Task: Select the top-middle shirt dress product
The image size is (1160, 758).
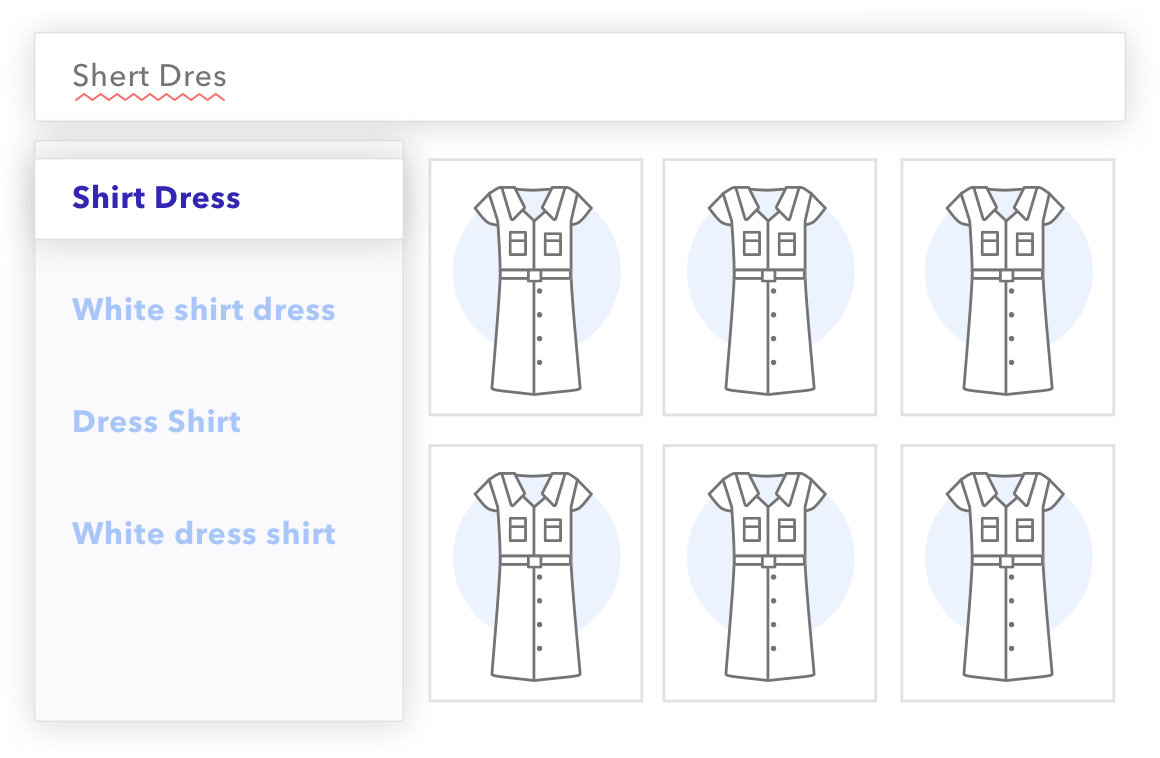Action: click(x=769, y=287)
